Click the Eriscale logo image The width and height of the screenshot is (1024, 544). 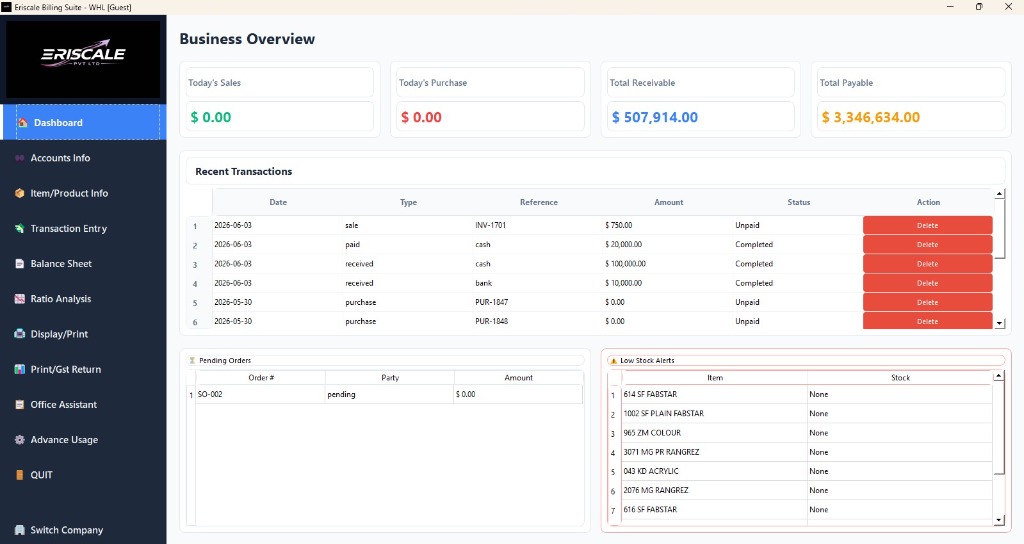[x=83, y=59]
